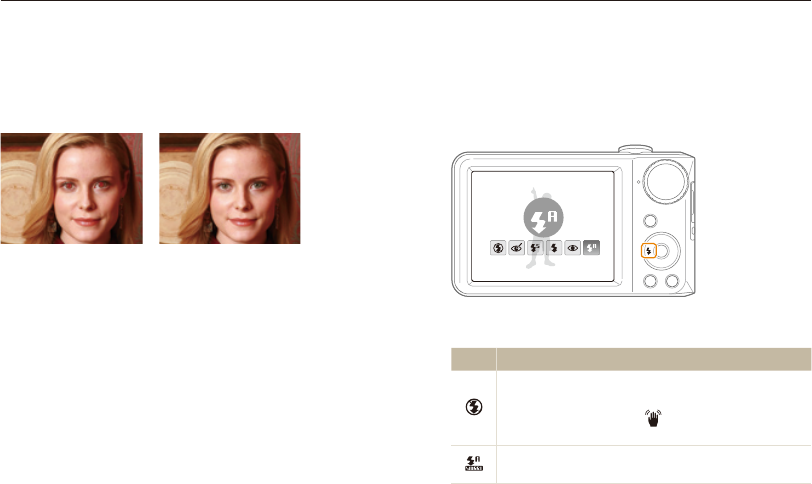Click the lower-right round button on camera back
Image resolution: width=812 pixels, height=484 pixels.
coord(672,281)
